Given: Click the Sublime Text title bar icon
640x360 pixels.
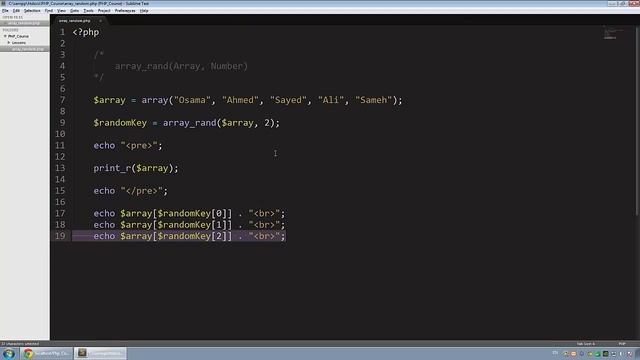Looking at the screenshot, I should pos(3,3).
